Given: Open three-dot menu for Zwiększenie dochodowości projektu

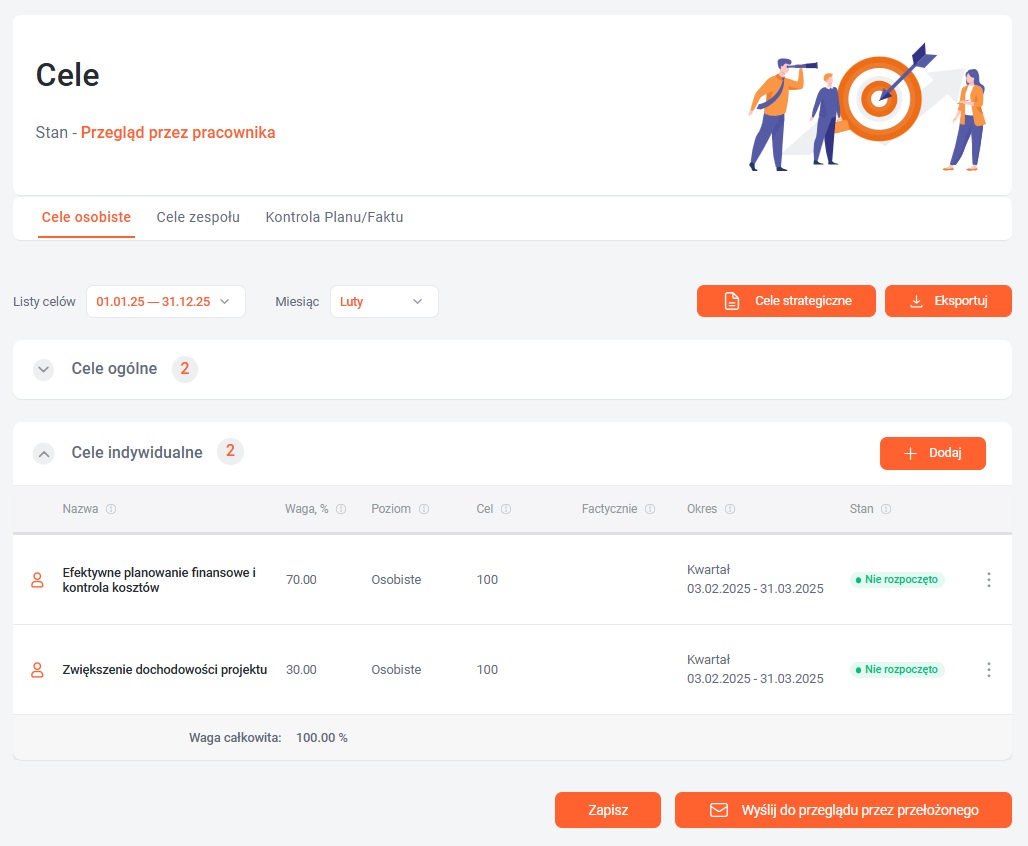Looking at the screenshot, I should (988, 670).
